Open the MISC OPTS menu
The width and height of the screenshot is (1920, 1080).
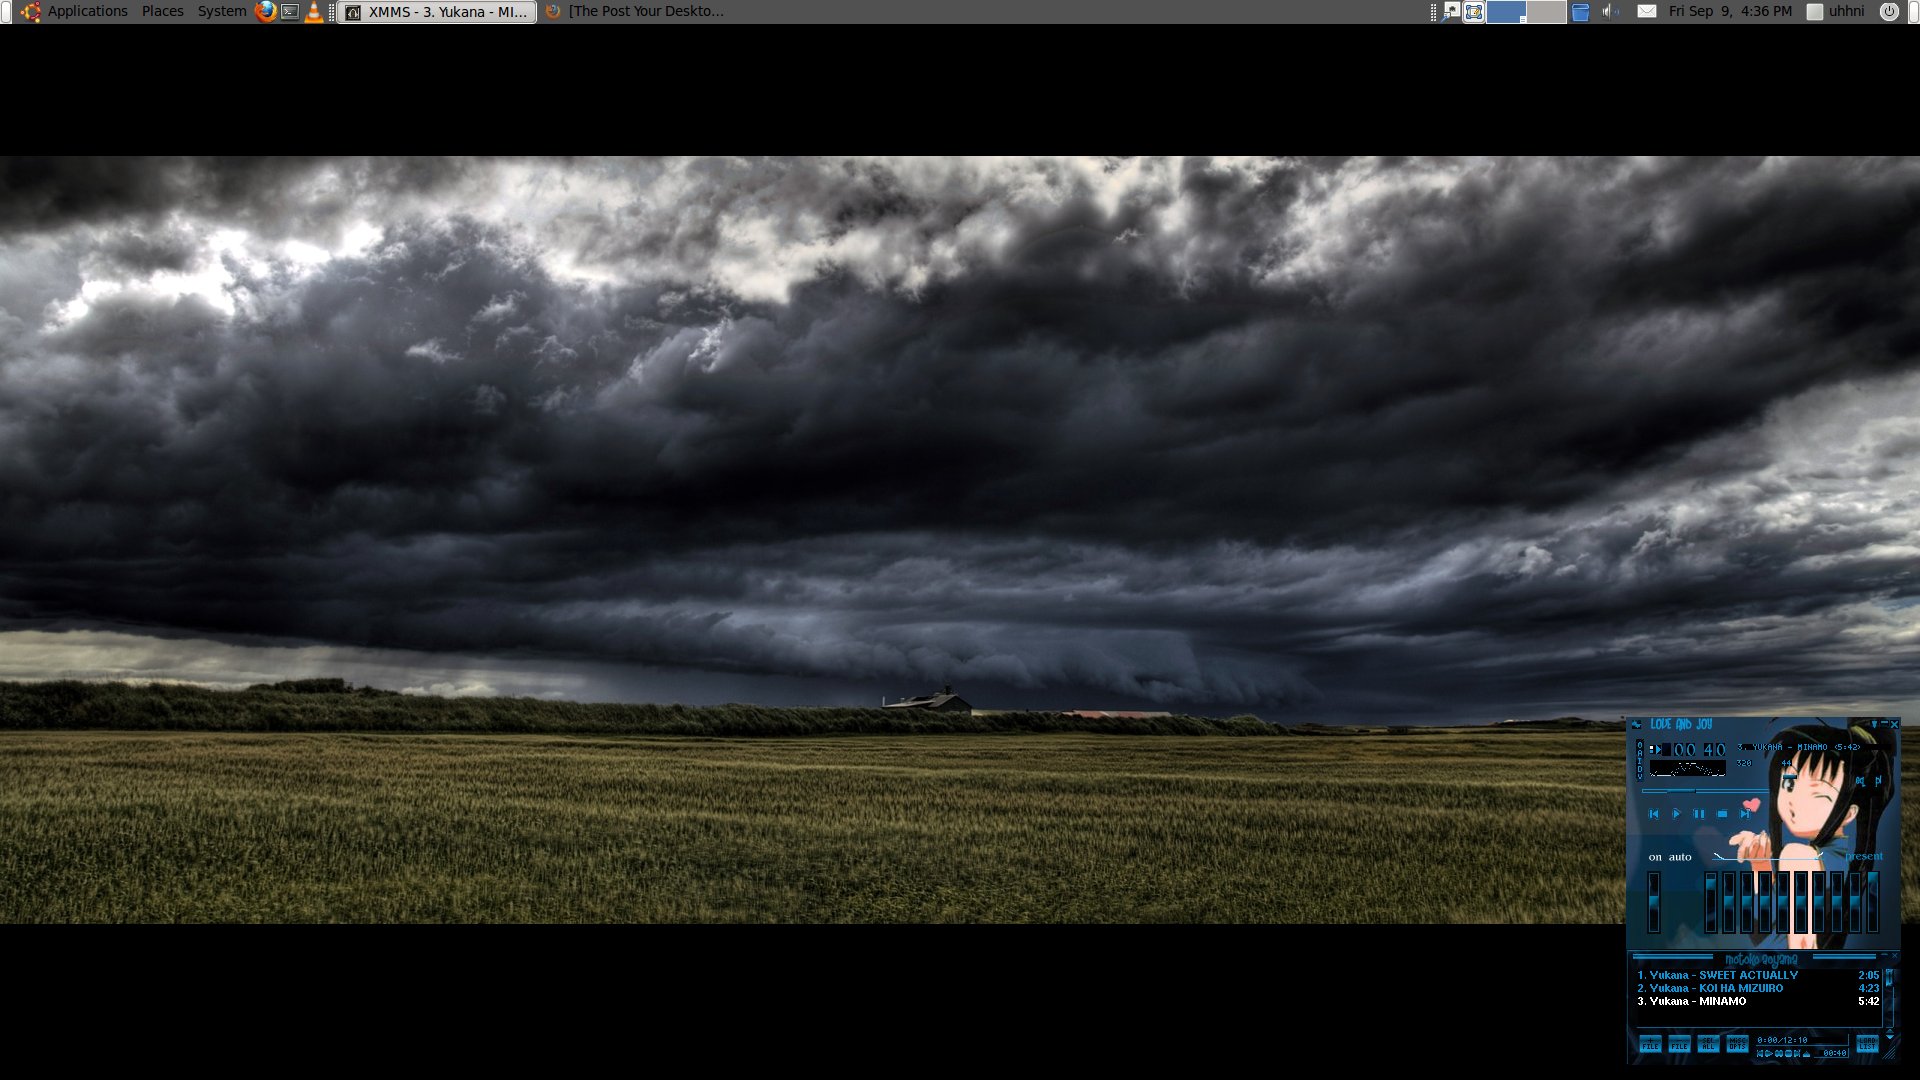click(x=1737, y=1044)
